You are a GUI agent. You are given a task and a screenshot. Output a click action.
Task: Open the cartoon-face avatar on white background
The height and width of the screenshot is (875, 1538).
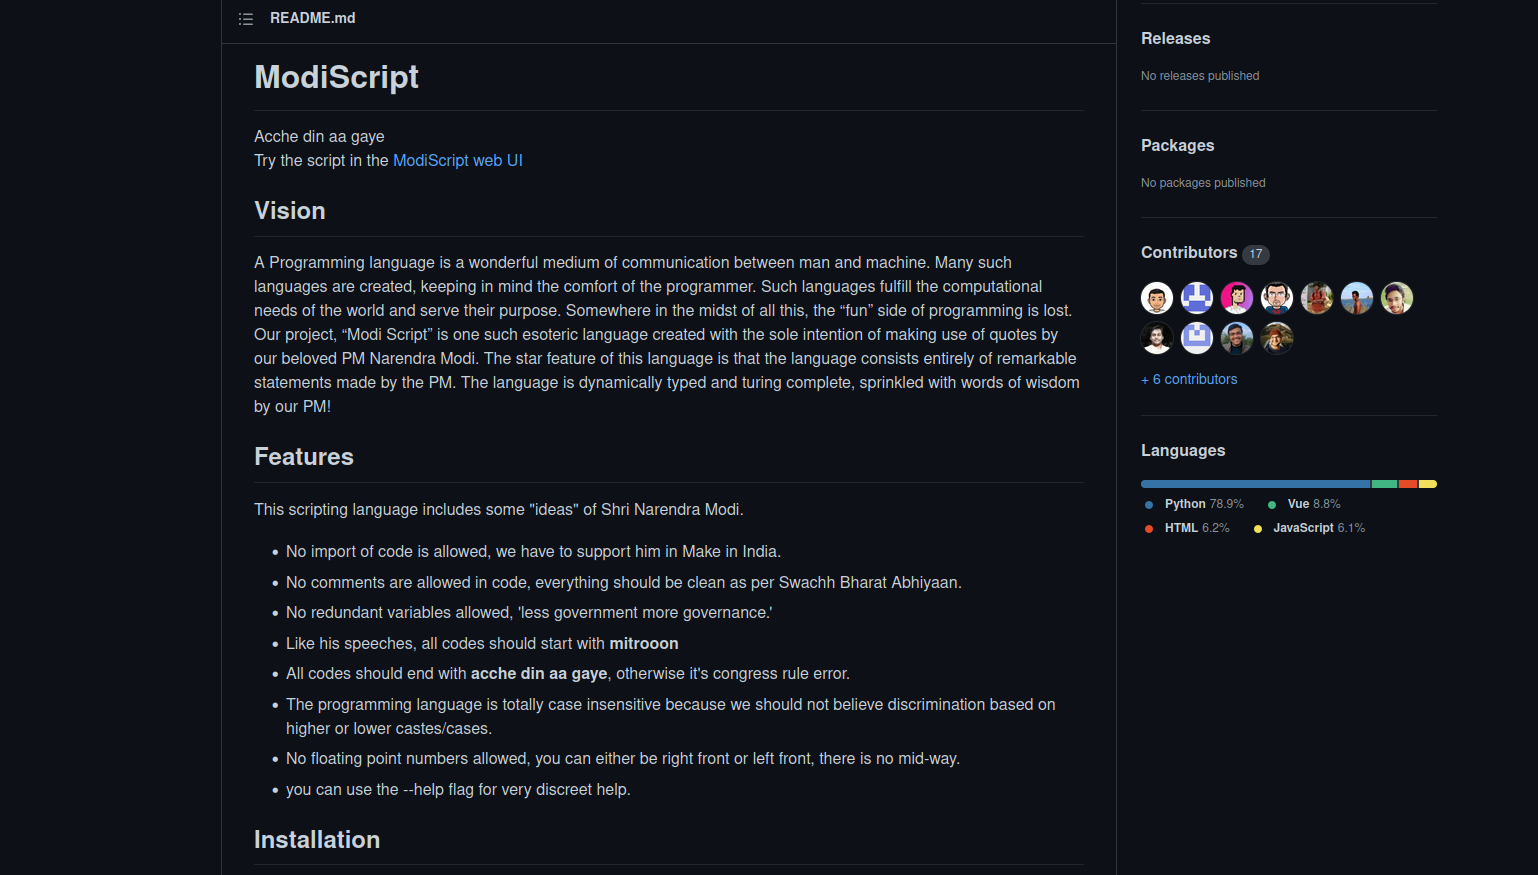1157,298
